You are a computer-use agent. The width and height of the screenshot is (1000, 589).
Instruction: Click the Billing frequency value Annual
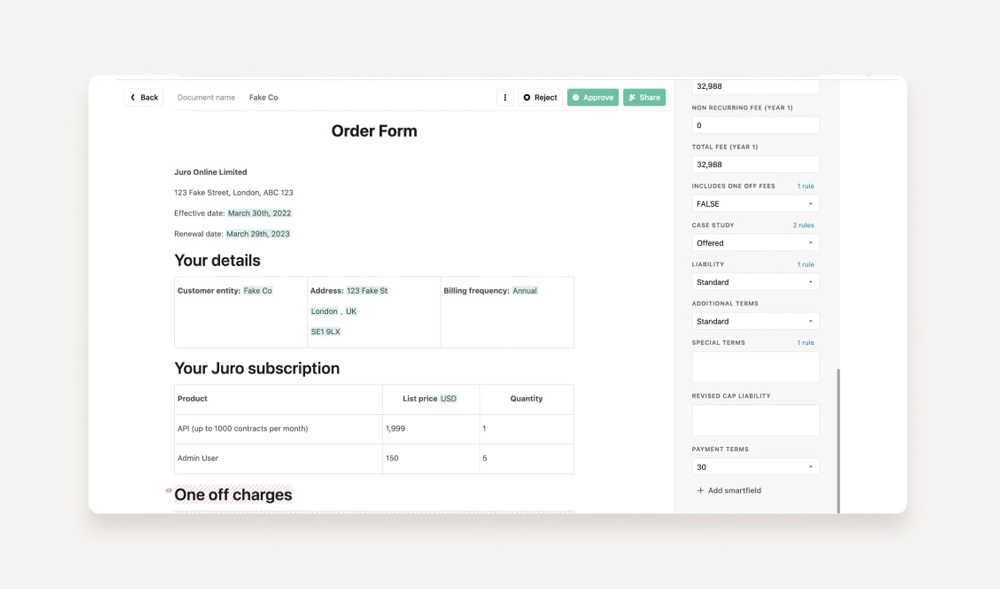525,291
